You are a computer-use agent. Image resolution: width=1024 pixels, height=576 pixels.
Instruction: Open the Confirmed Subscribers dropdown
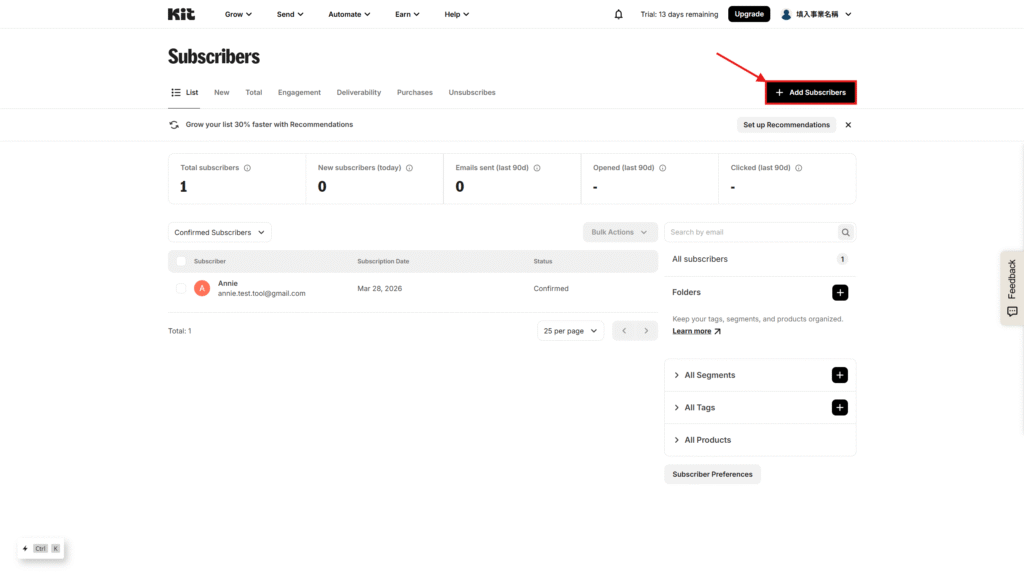coord(220,232)
